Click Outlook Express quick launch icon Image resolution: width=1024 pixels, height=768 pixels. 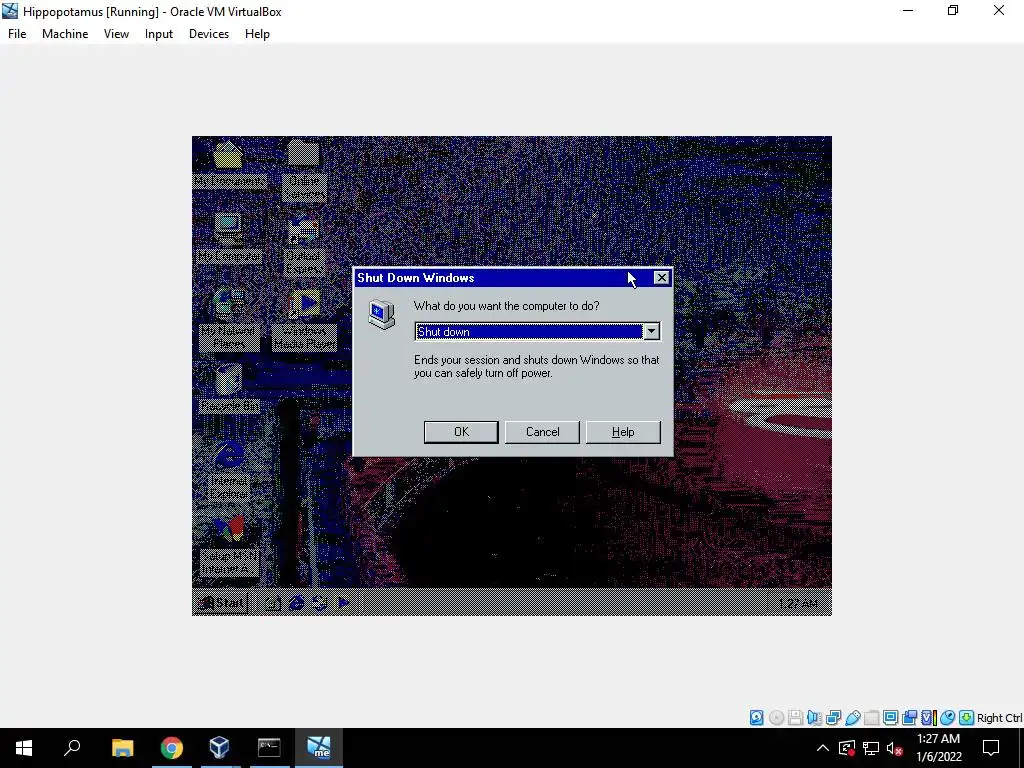pyautogui.click(x=319, y=603)
